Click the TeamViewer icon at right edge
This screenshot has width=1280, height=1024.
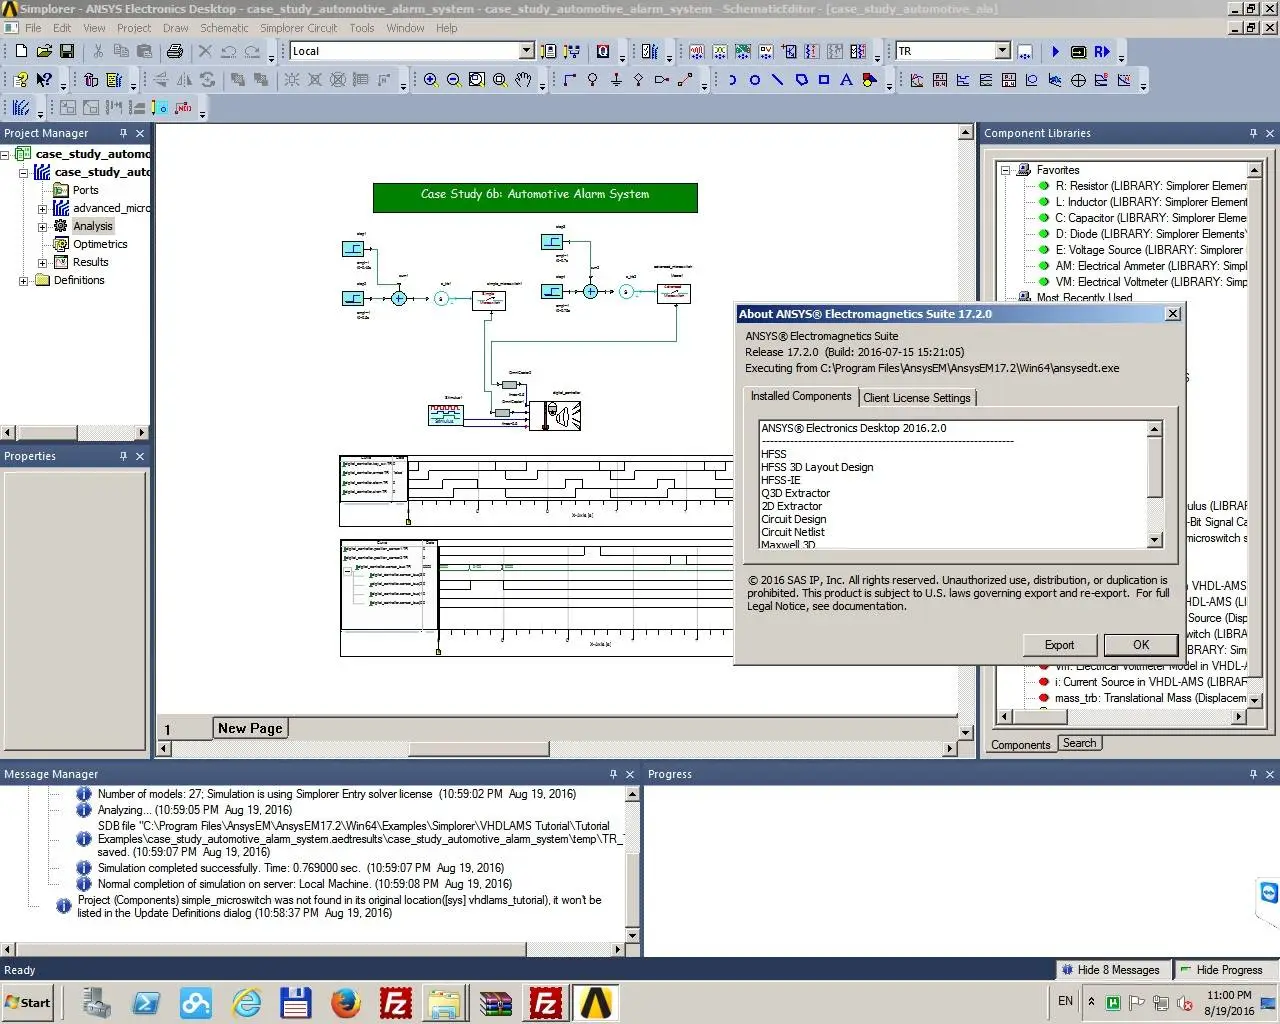(1269, 892)
